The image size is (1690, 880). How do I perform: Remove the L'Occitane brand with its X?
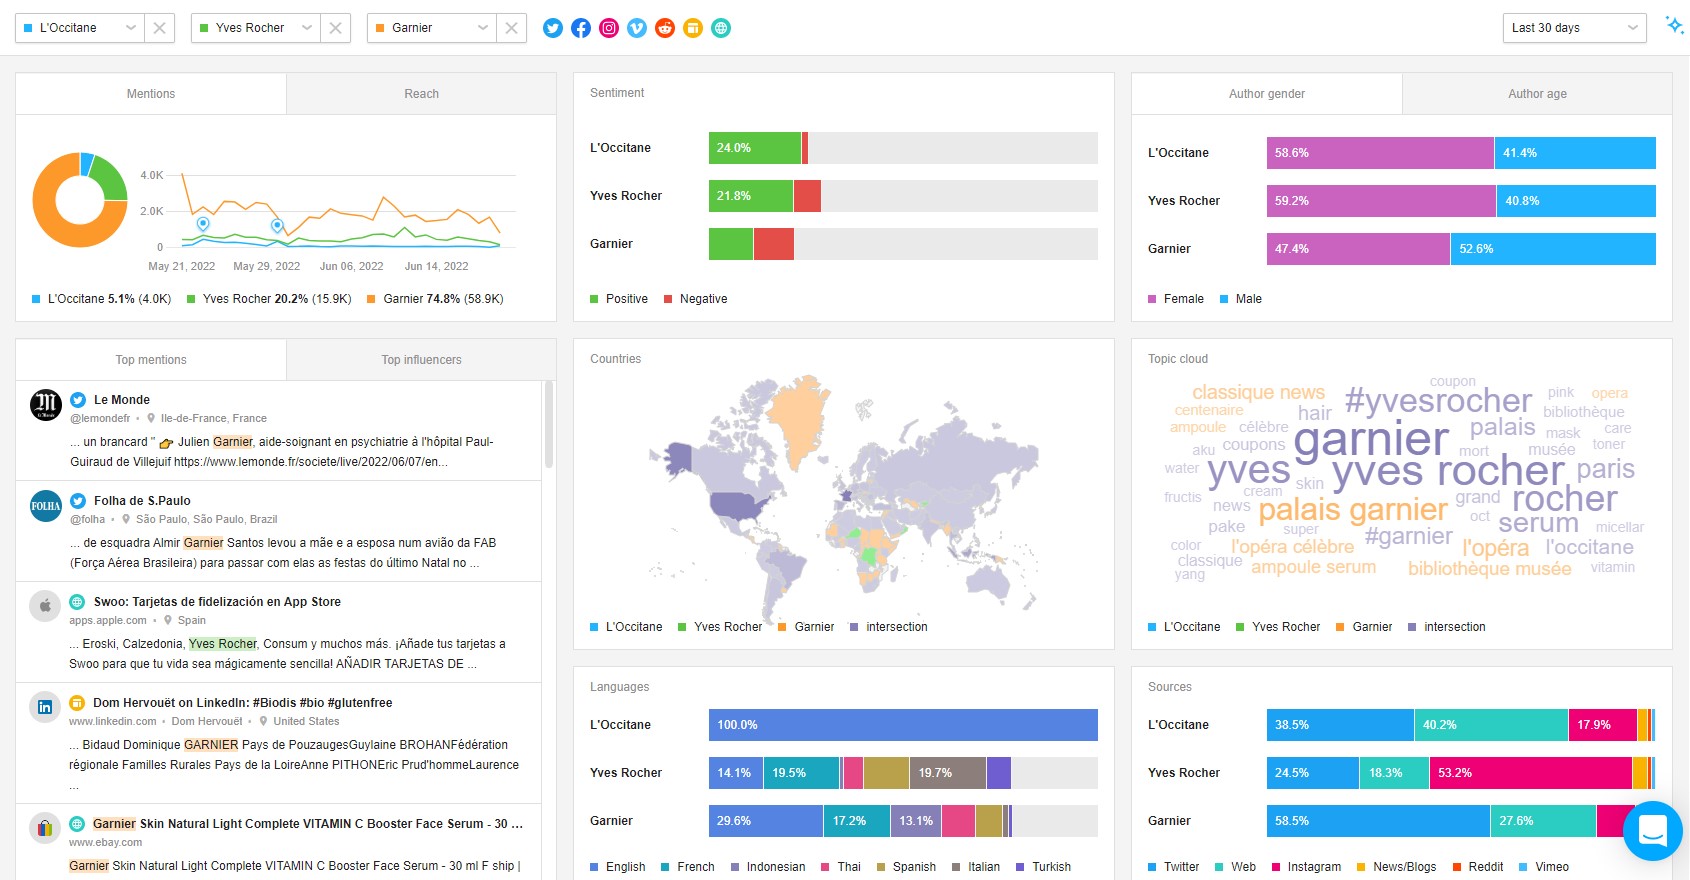[159, 28]
